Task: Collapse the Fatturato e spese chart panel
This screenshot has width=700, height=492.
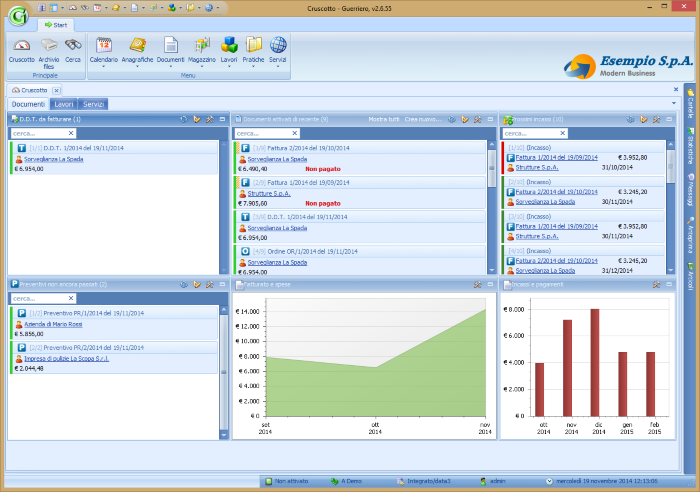Action: point(490,284)
